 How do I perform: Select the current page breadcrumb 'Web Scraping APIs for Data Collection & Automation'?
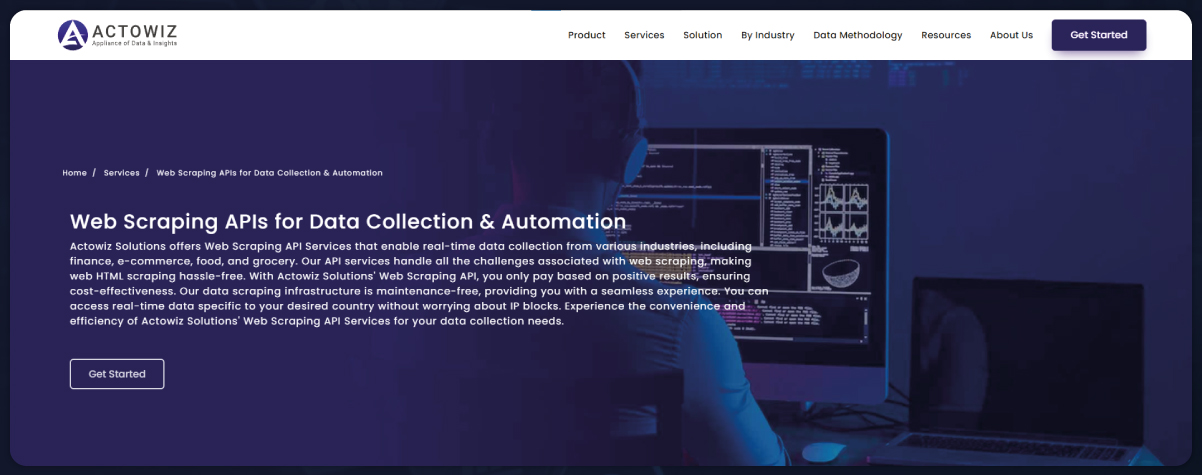tap(270, 173)
